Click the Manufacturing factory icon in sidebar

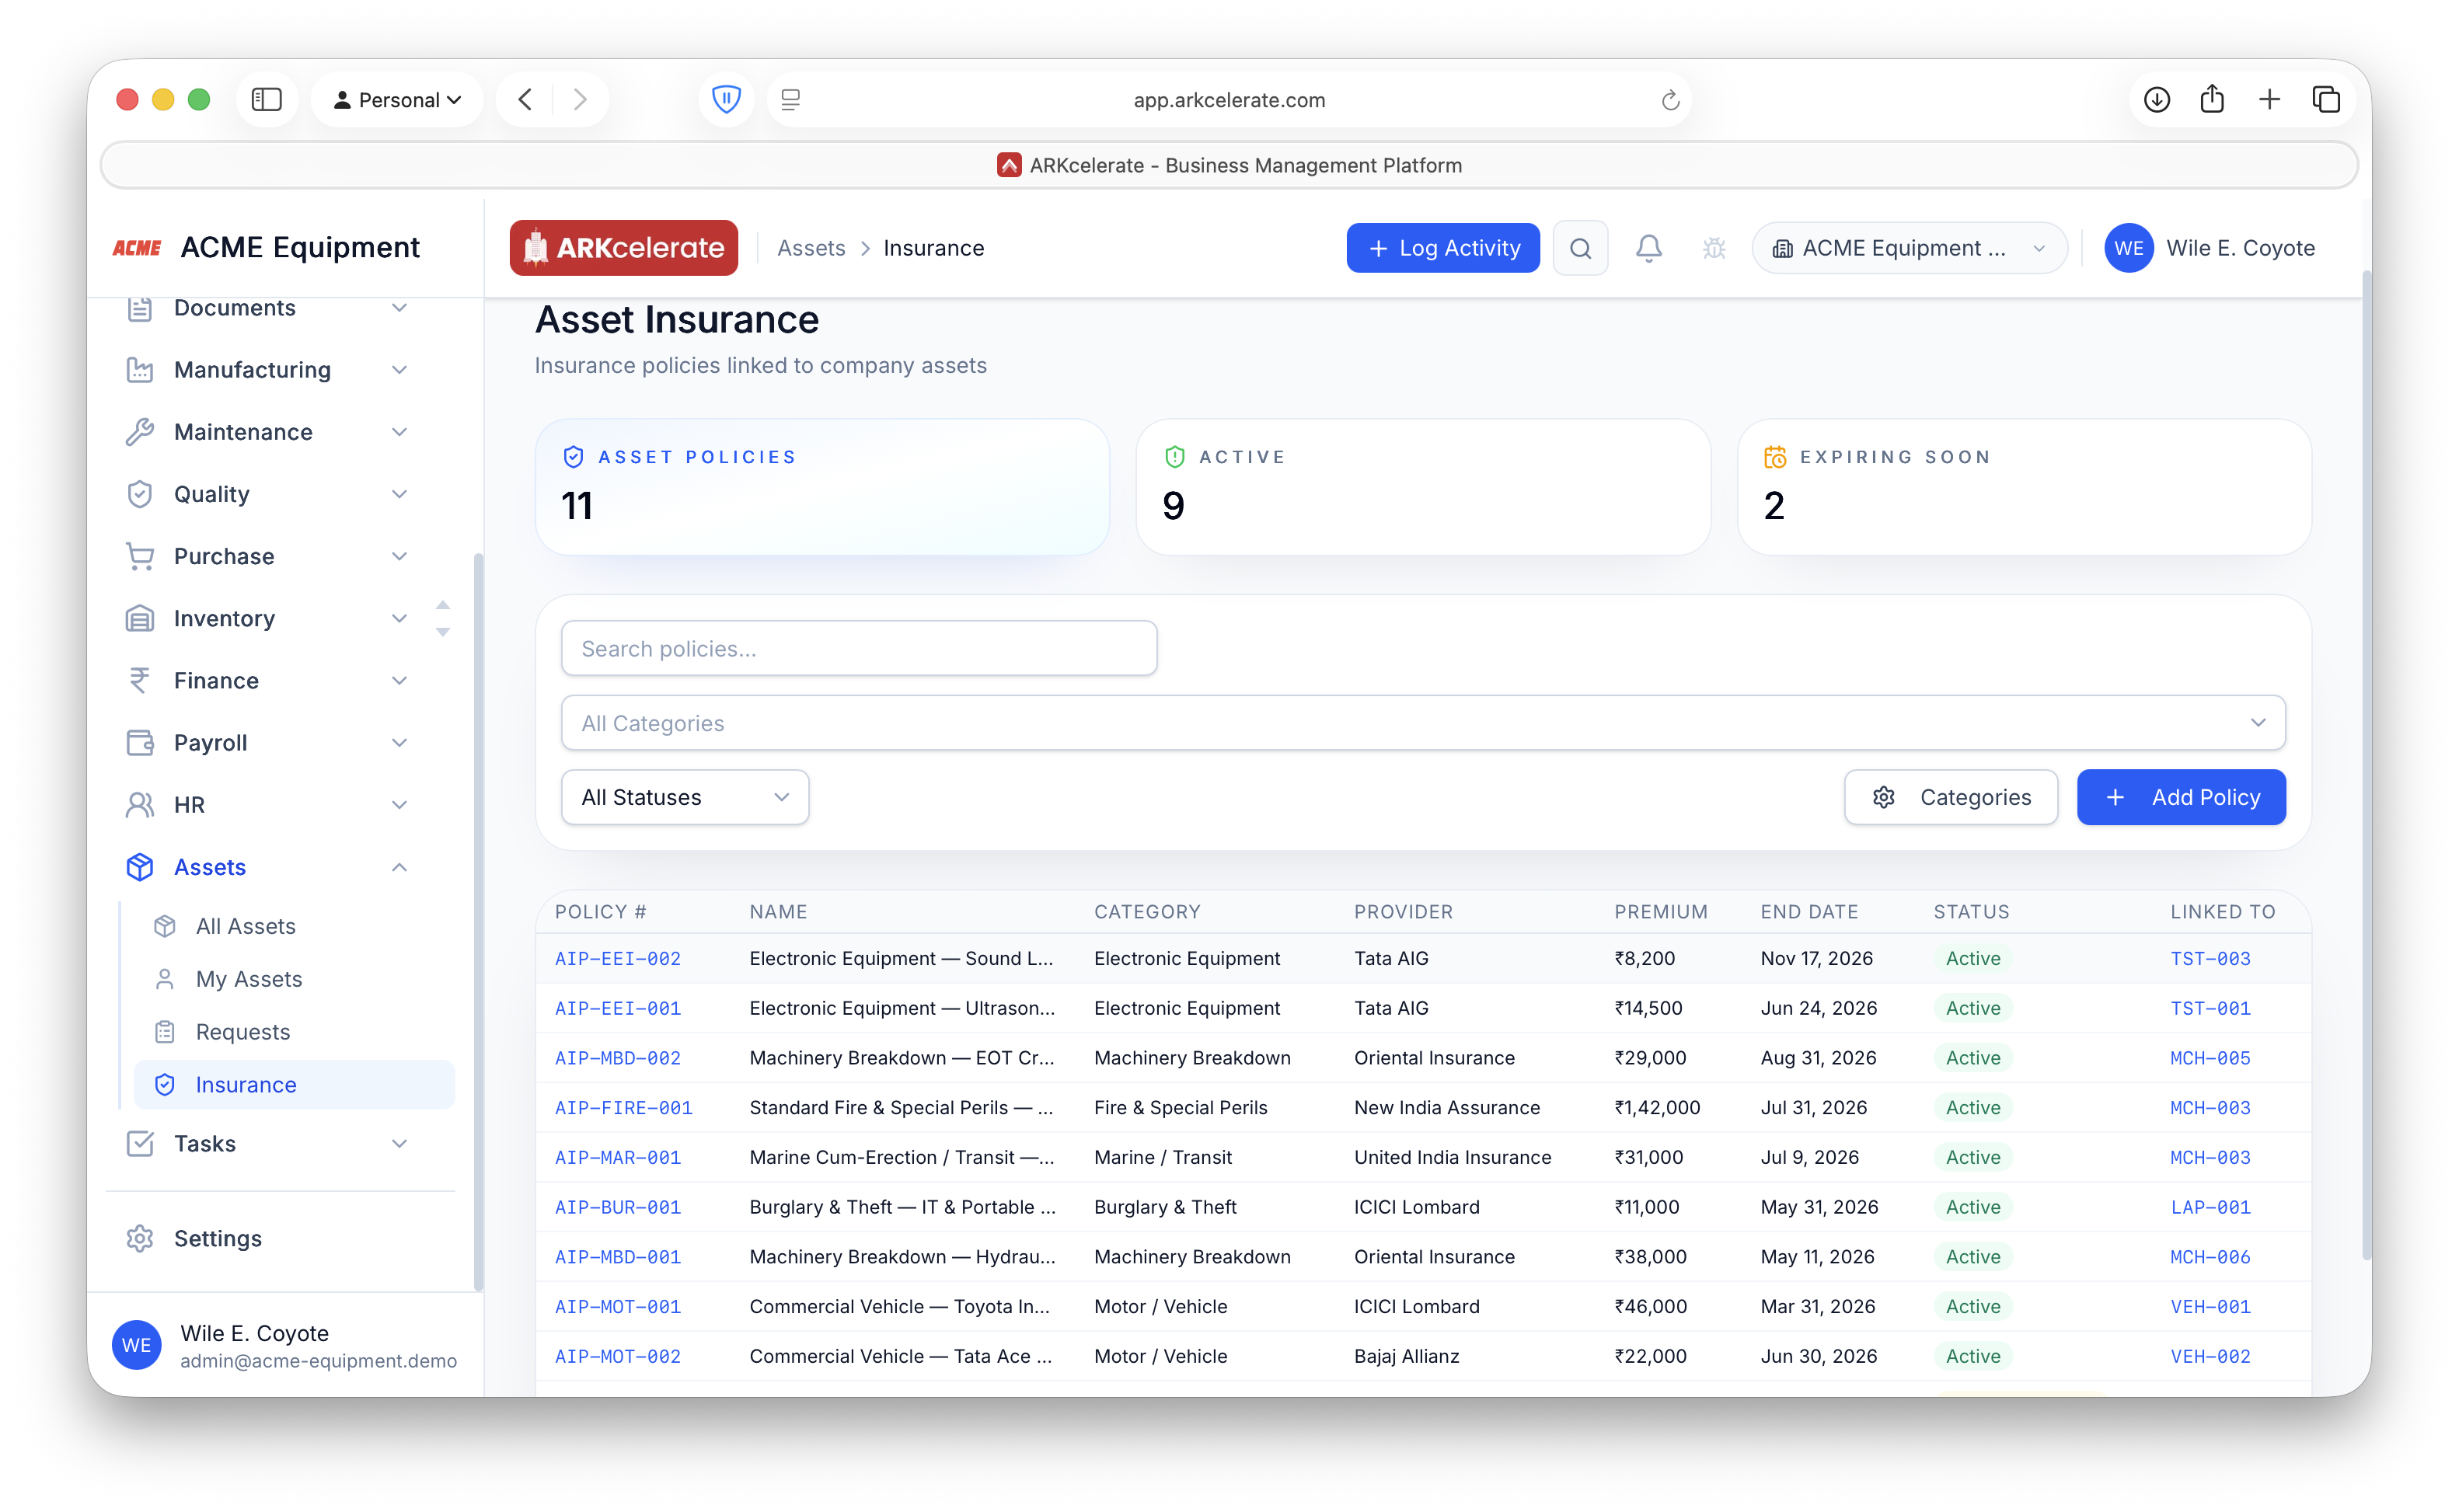[139, 370]
